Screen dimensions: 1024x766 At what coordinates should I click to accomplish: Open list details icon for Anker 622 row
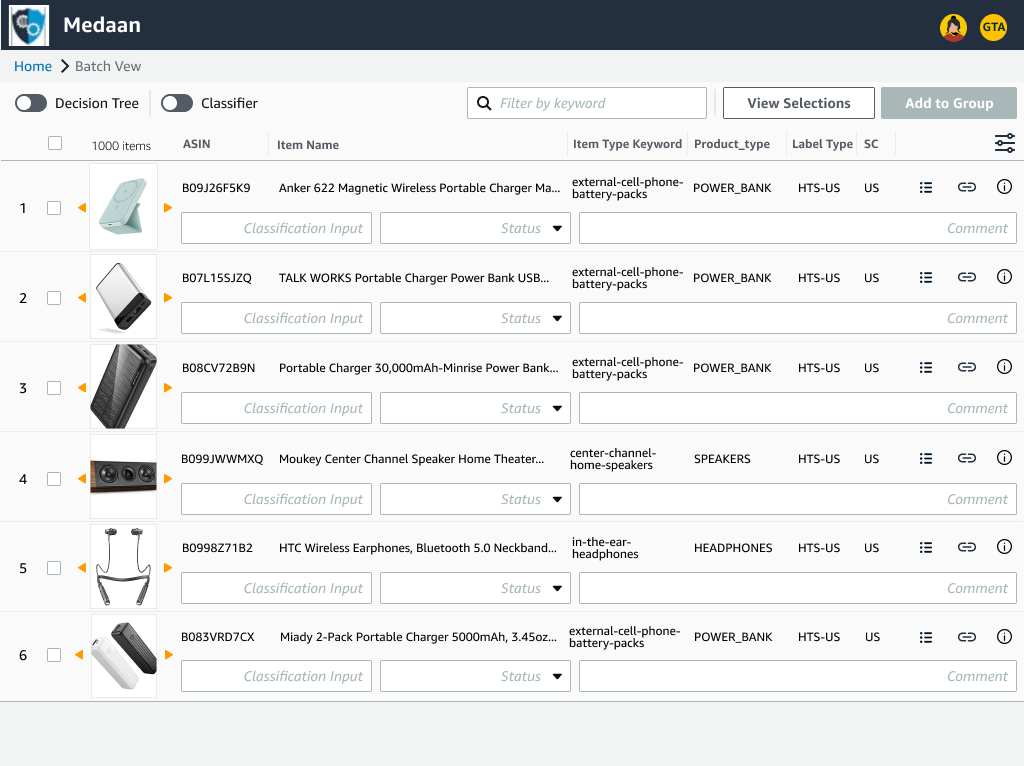(x=925, y=187)
